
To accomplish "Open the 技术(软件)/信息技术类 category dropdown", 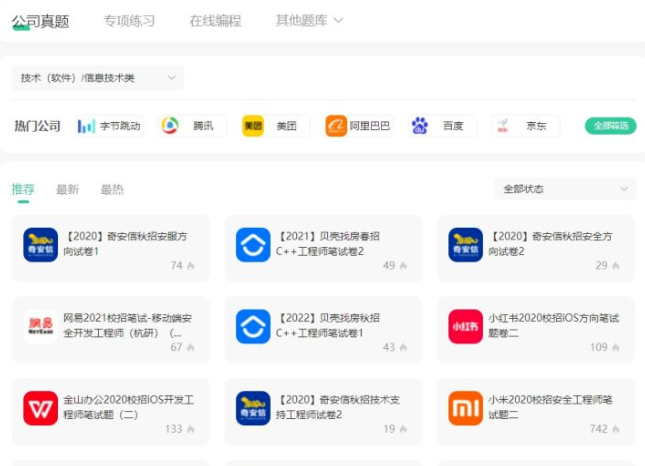I will point(98,78).
